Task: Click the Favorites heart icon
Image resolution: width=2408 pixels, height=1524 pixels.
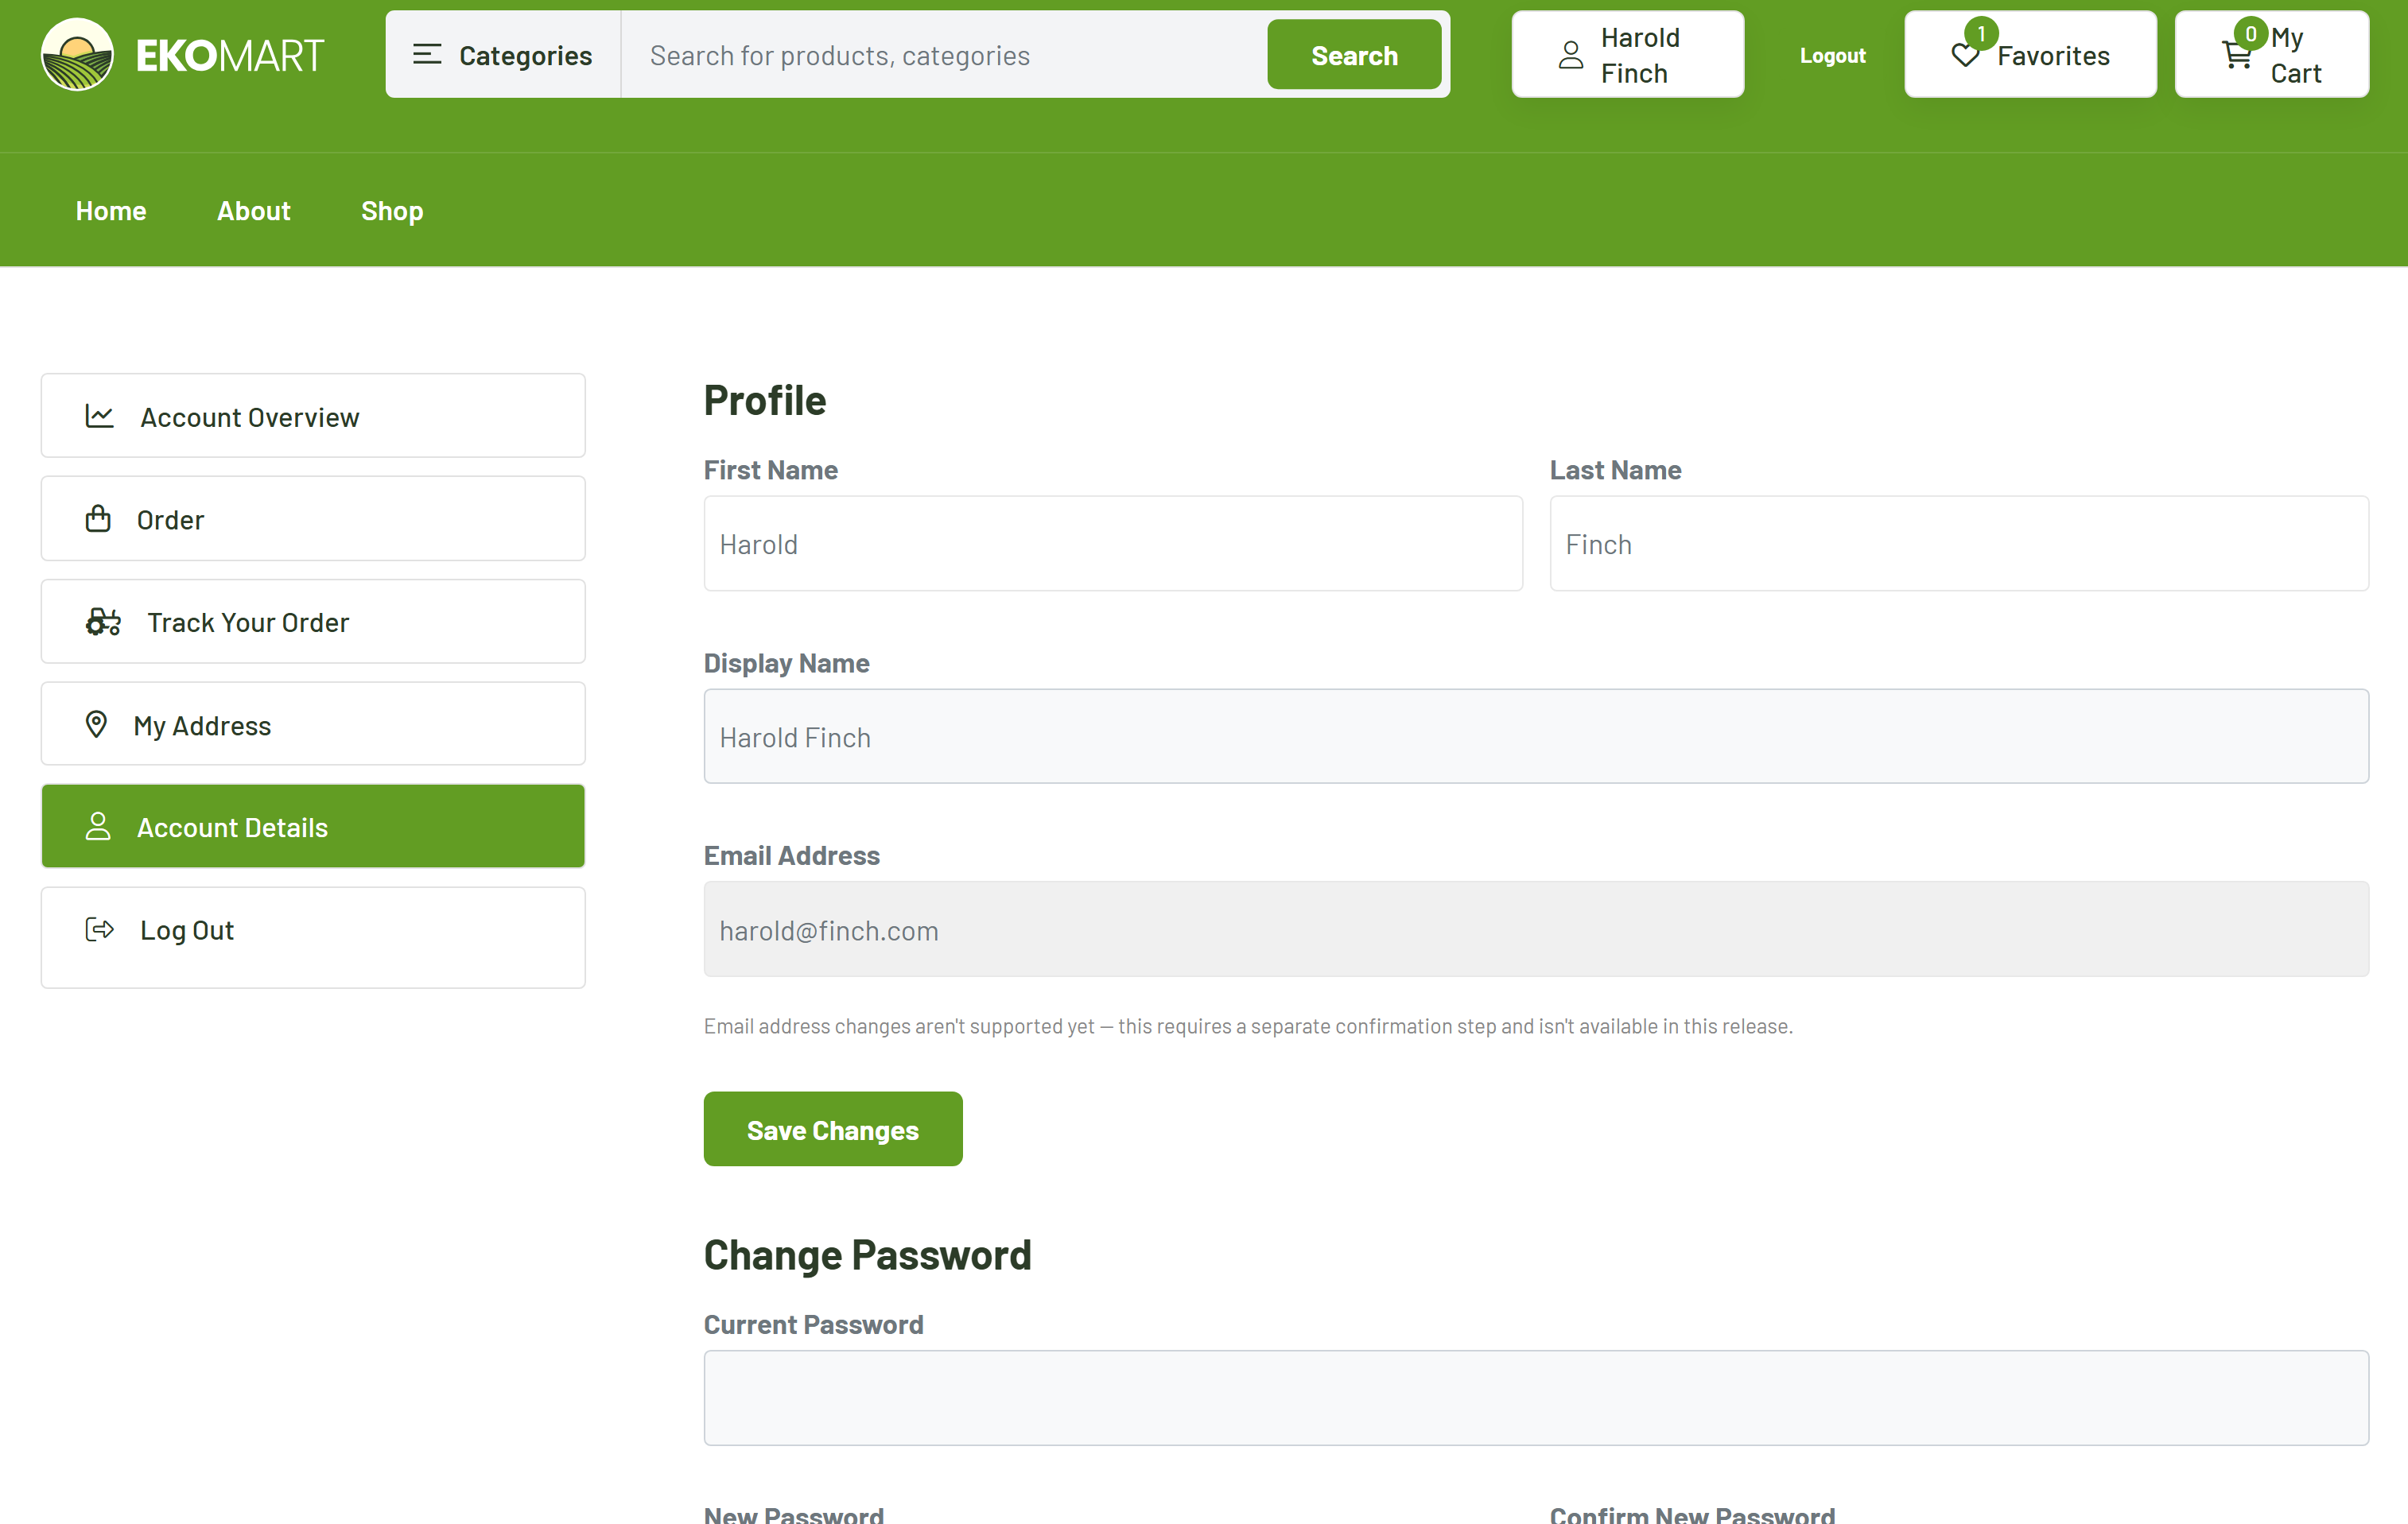Action: [1965, 56]
